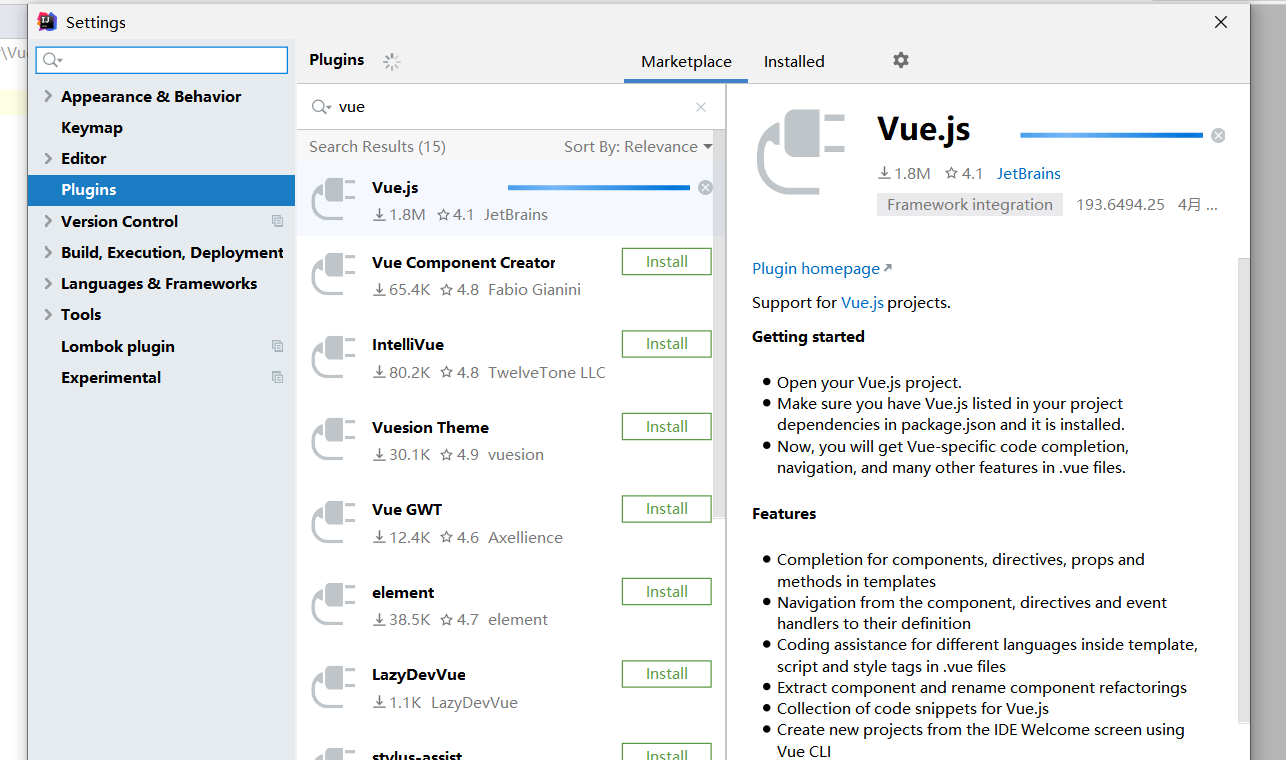Click the project-level icon beside Experimental
The width and height of the screenshot is (1286, 760).
click(278, 377)
